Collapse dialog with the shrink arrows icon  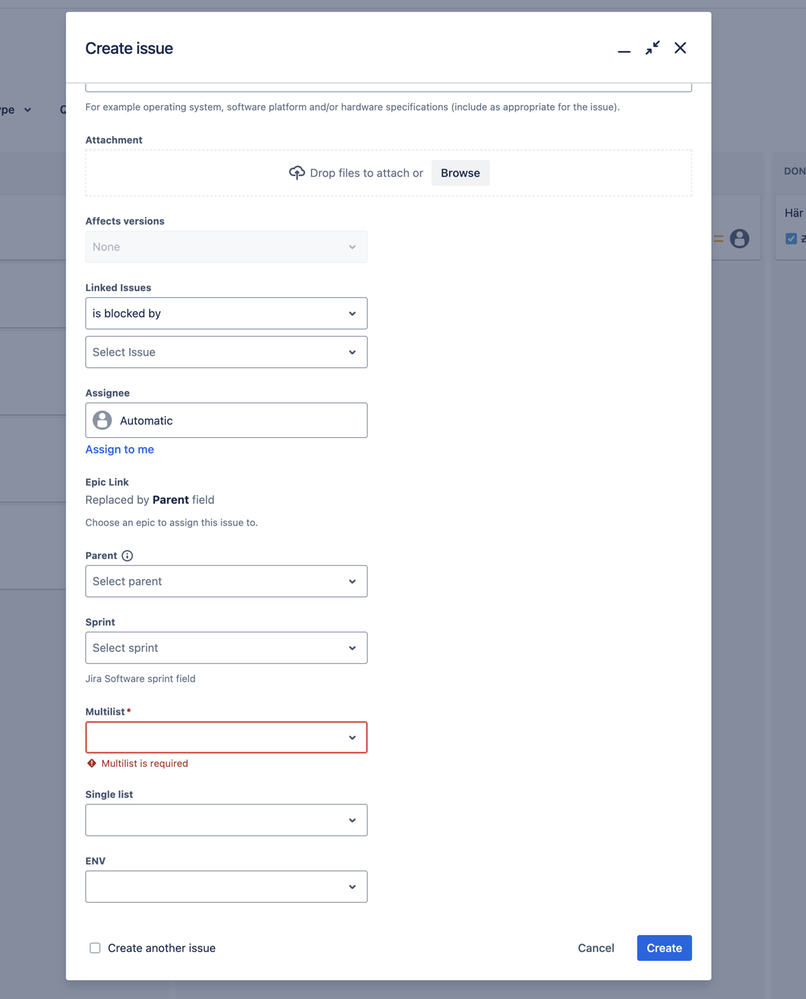652,48
